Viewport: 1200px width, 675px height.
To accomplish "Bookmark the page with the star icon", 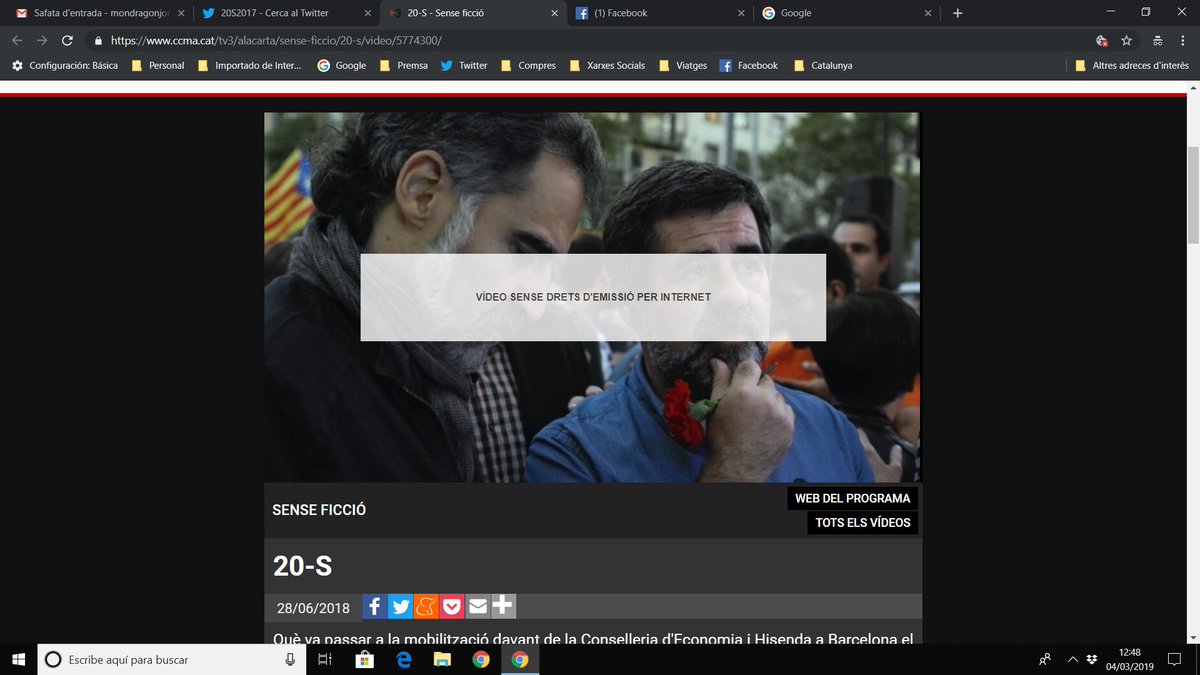I will (1128, 42).
